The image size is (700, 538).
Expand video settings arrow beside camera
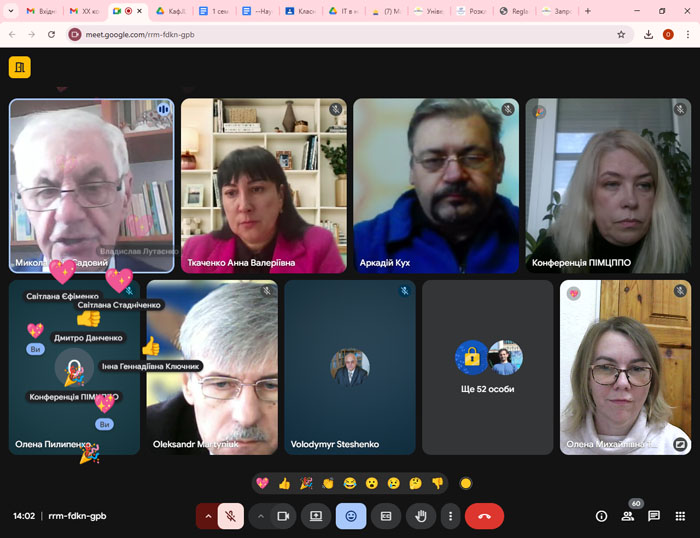(260, 516)
